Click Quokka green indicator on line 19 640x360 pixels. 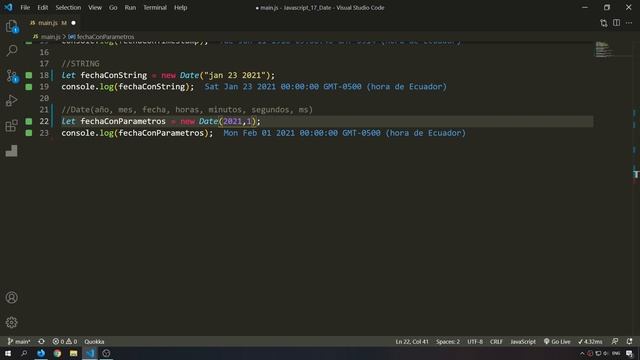pyautogui.click(x=29, y=87)
